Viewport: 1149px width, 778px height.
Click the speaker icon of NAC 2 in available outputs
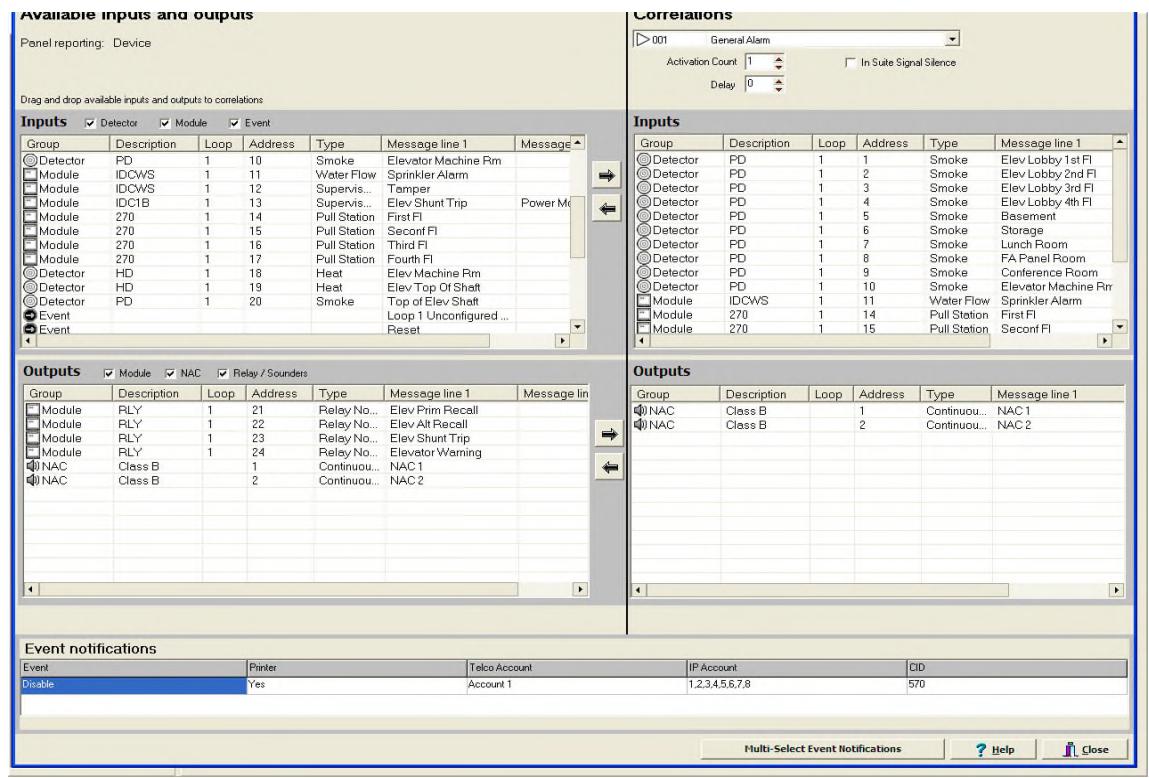point(33,480)
